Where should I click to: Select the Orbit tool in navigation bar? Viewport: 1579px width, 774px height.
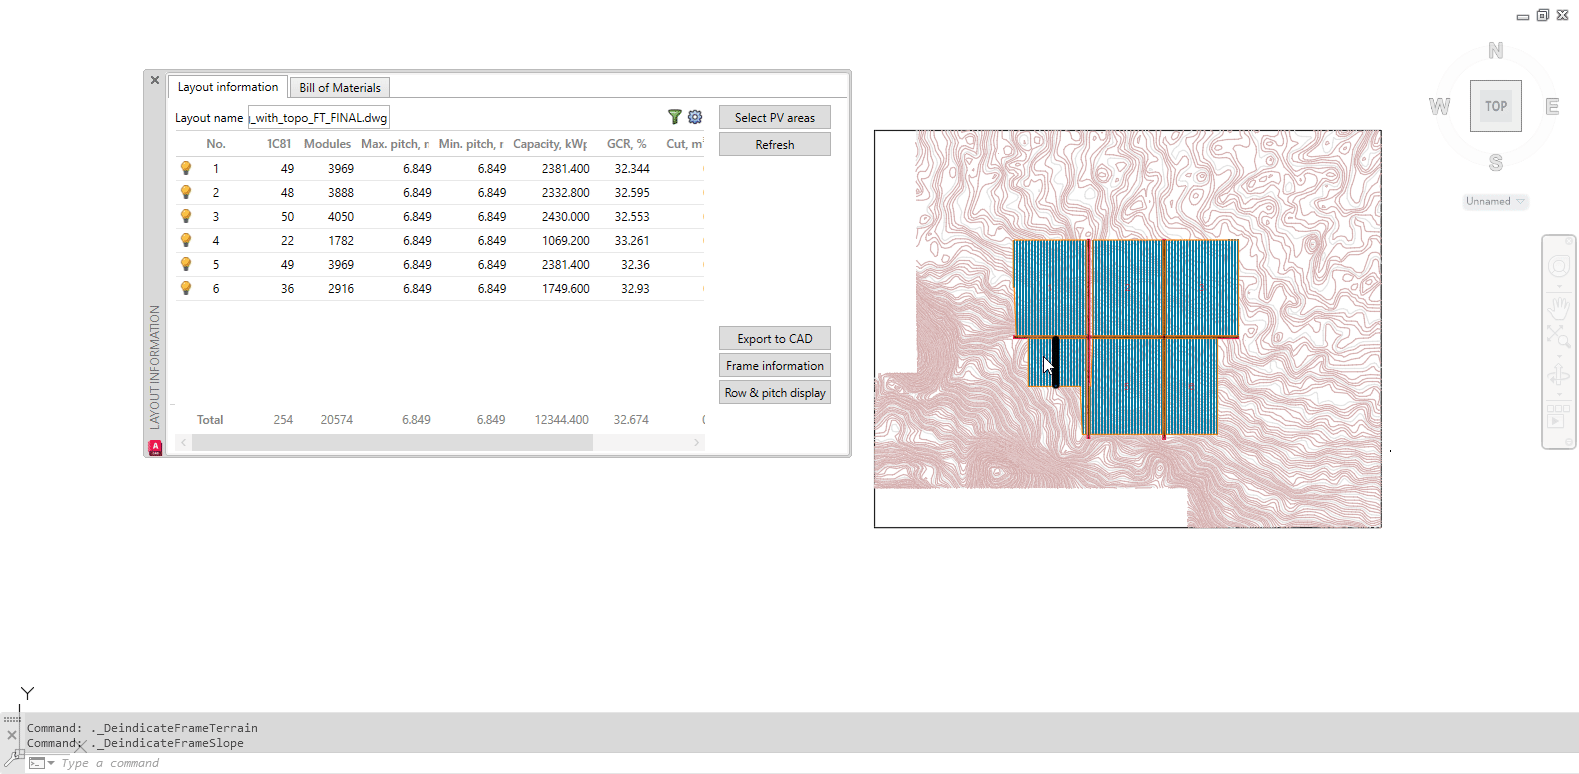tap(1559, 376)
